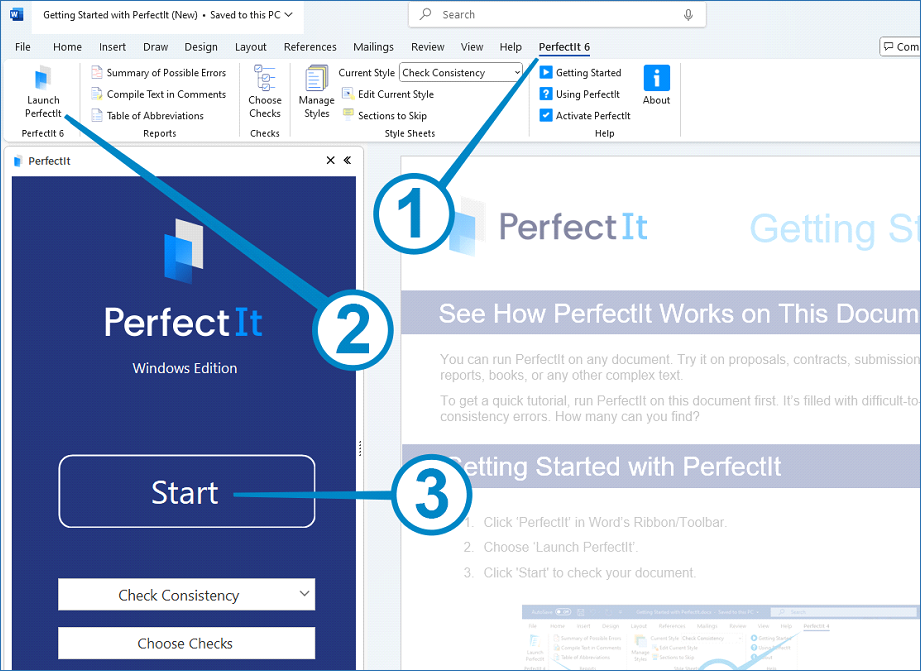
Task: Click into the Search box
Action: [x=557, y=15]
